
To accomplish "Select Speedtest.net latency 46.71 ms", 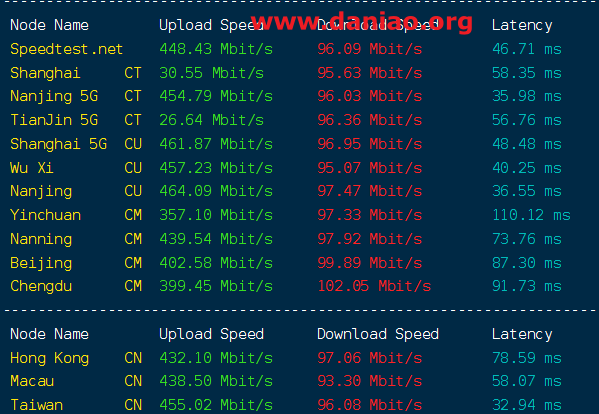I will point(527,49).
